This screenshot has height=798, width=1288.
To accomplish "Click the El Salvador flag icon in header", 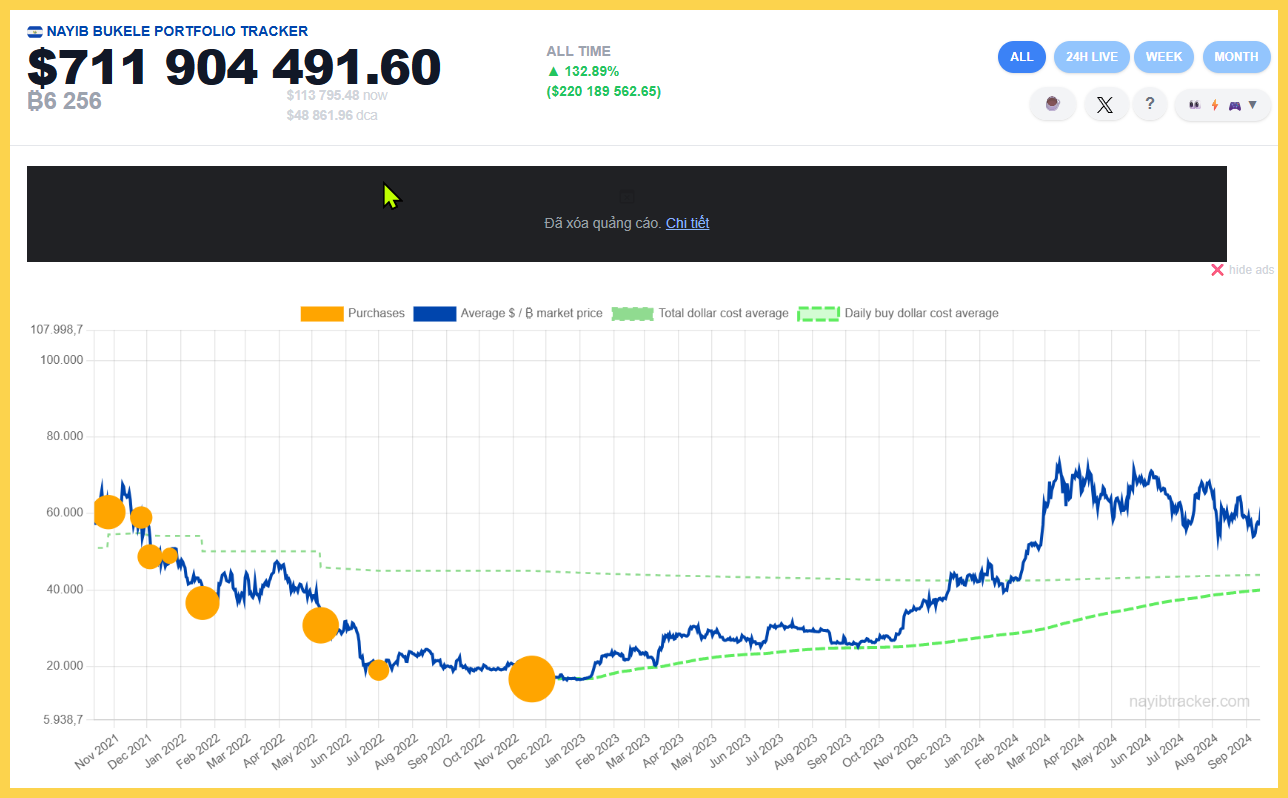I will coord(34,31).
